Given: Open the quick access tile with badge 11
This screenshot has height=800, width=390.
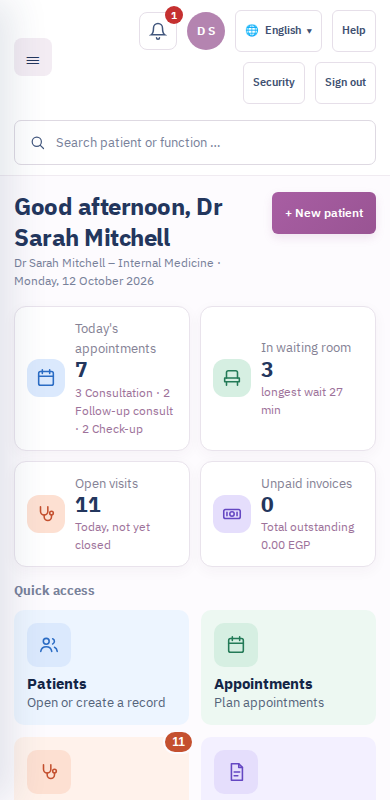Looking at the screenshot, I should point(102,768).
